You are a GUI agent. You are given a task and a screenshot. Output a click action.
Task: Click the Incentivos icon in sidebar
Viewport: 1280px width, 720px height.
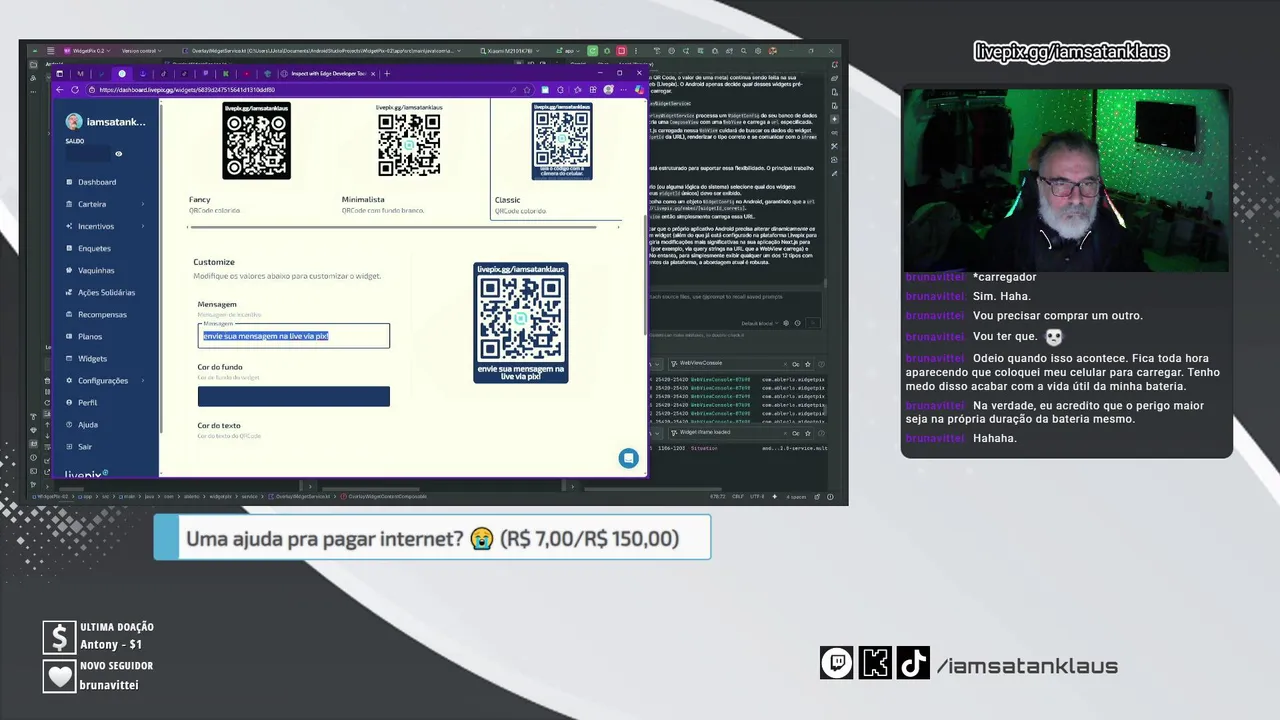click(x=69, y=226)
